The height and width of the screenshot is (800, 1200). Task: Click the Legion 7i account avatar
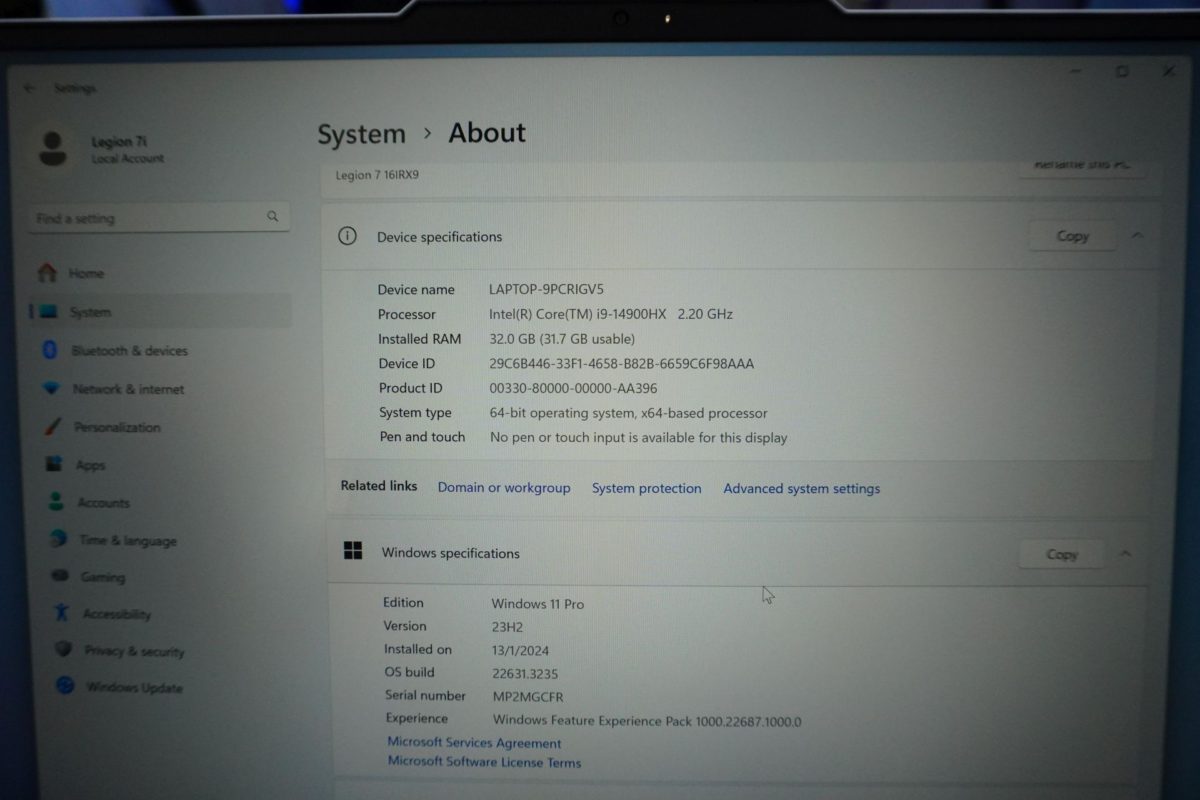coord(53,148)
